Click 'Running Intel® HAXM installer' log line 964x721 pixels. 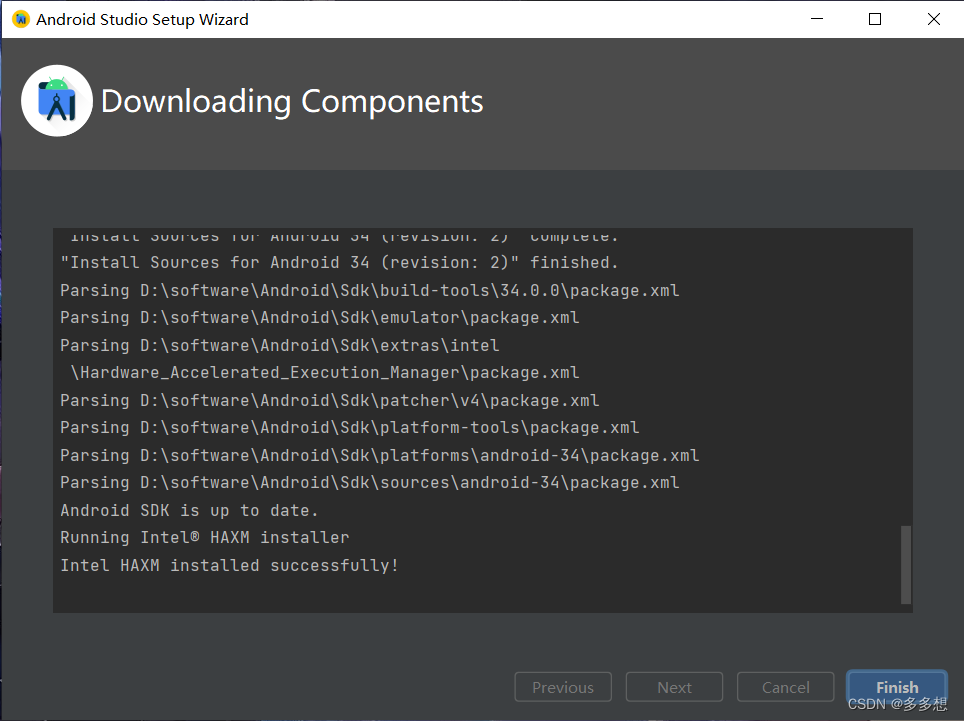(205, 537)
